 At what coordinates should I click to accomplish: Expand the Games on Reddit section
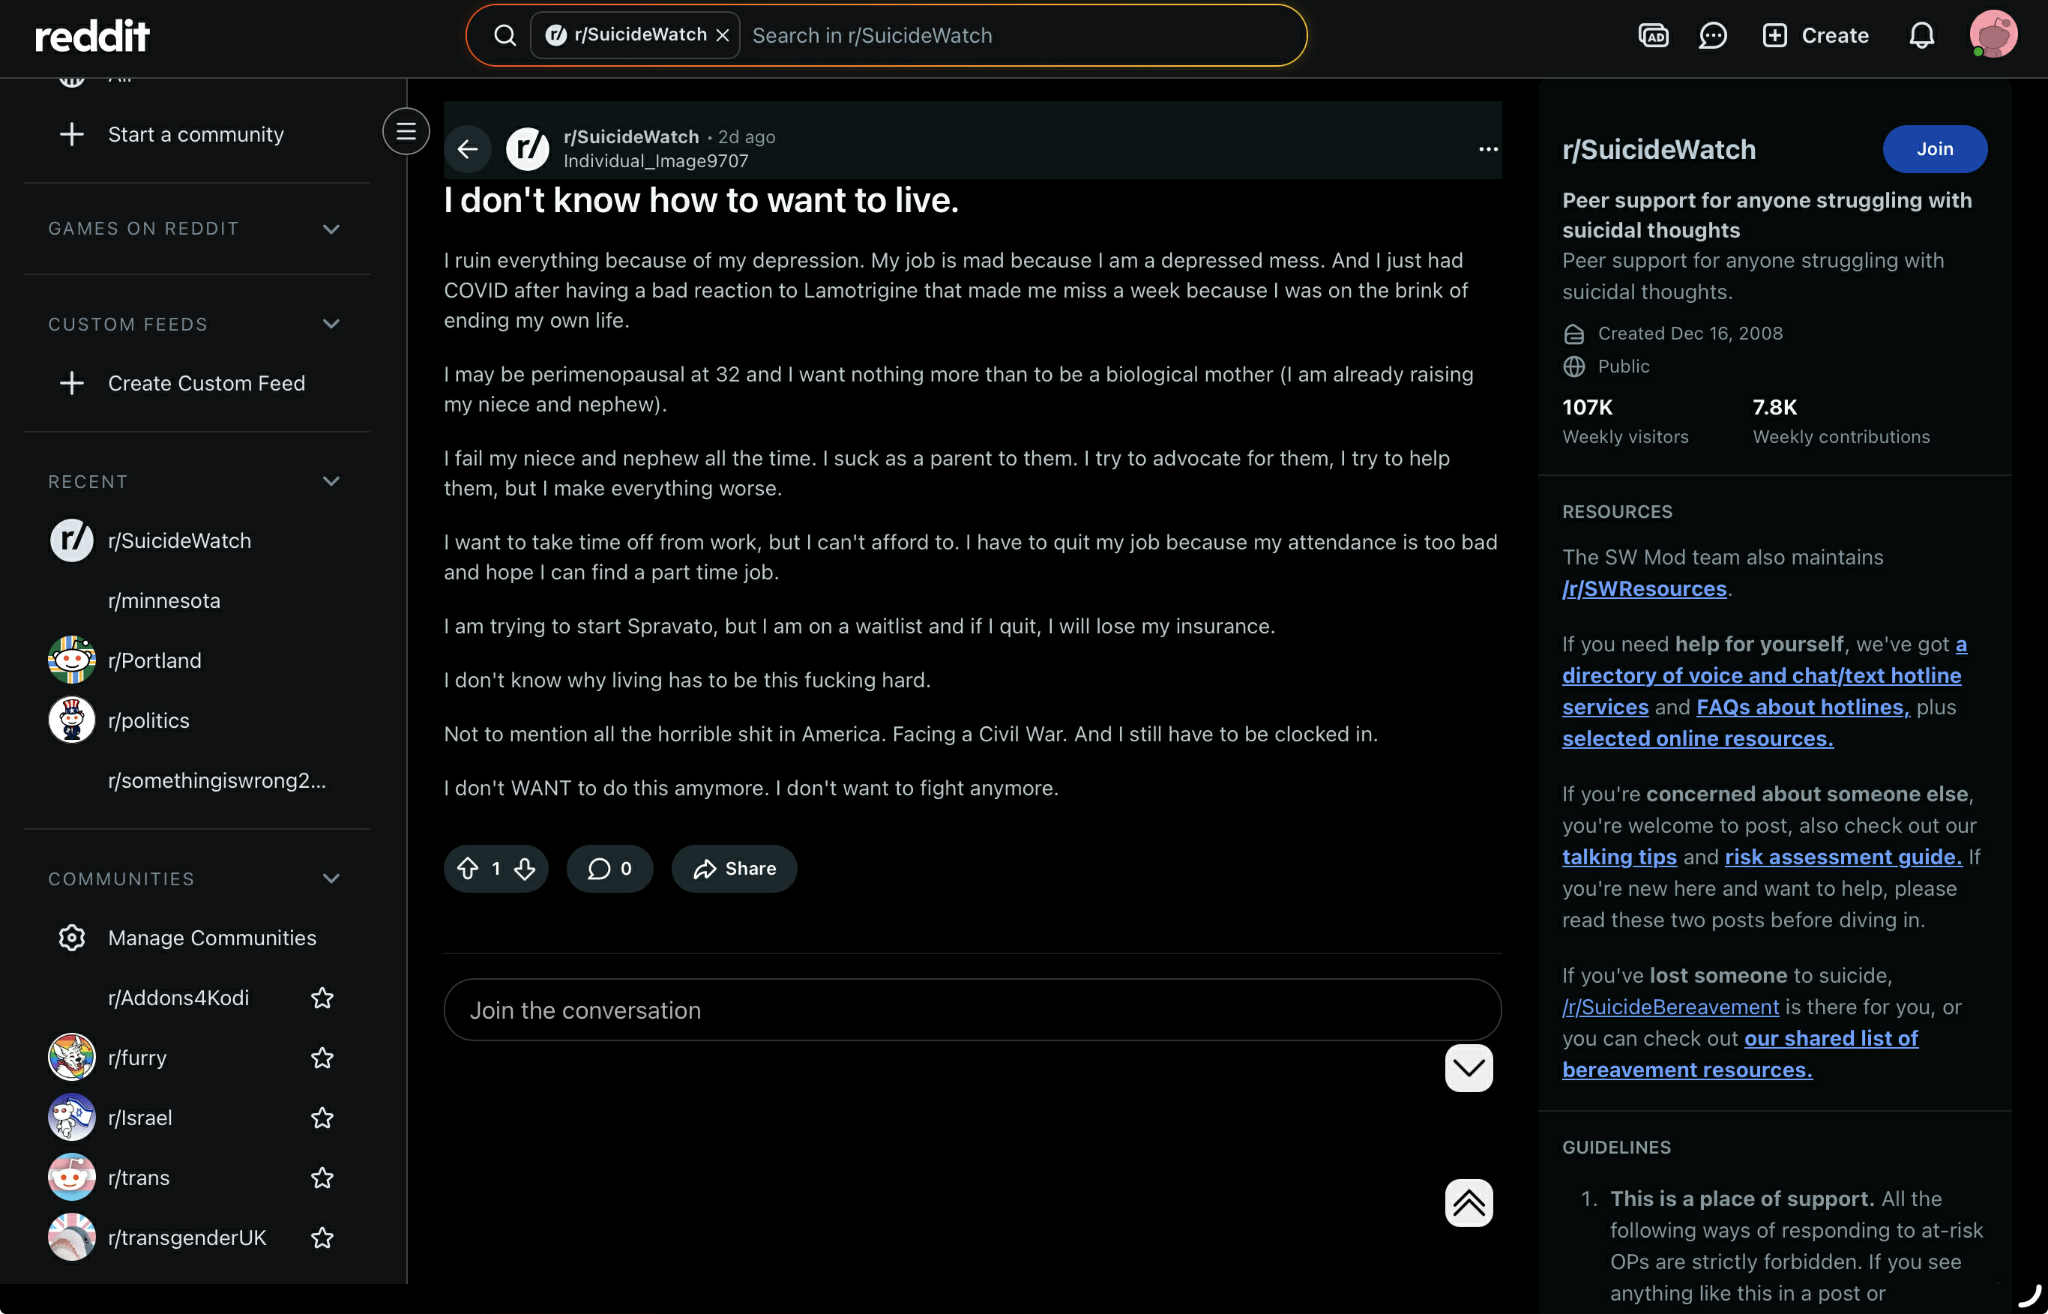tap(331, 229)
